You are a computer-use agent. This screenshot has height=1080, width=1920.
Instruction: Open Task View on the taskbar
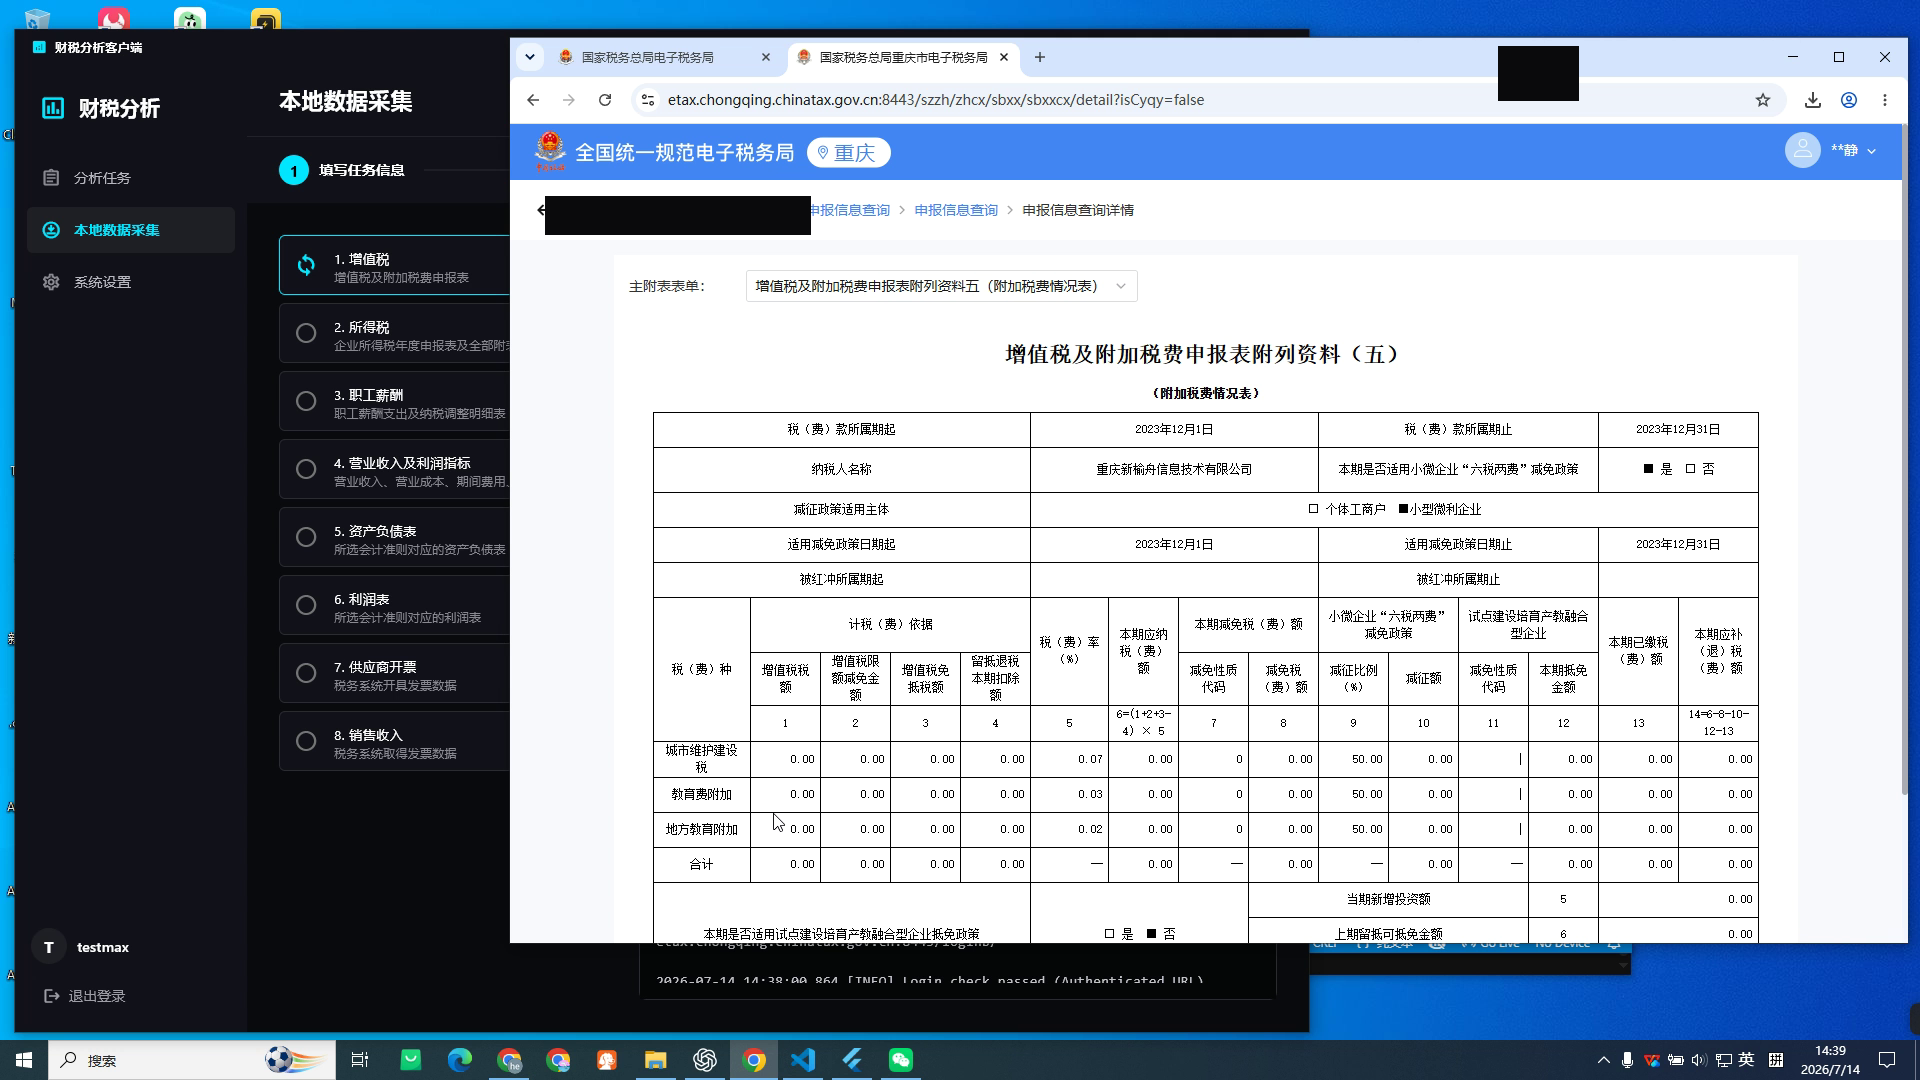coord(360,1060)
